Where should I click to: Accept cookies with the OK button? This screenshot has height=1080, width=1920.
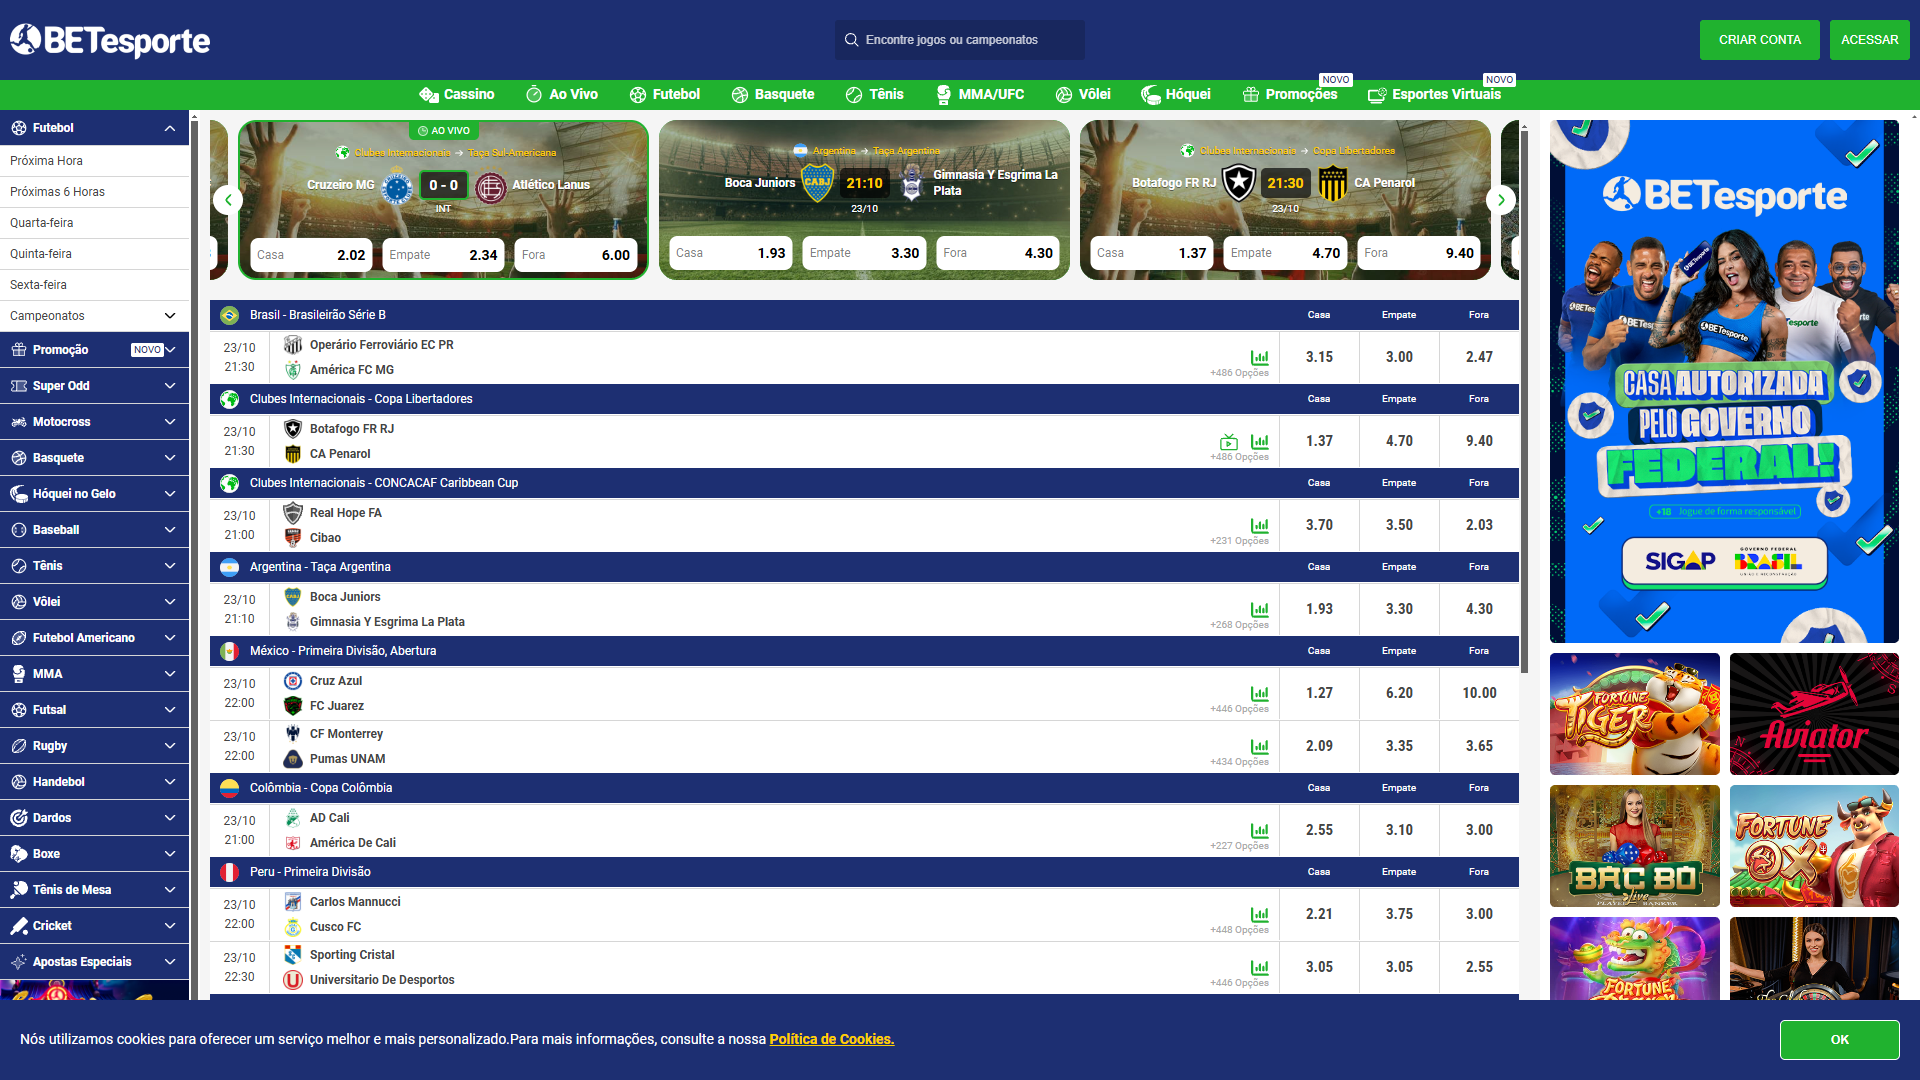(1840, 1040)
